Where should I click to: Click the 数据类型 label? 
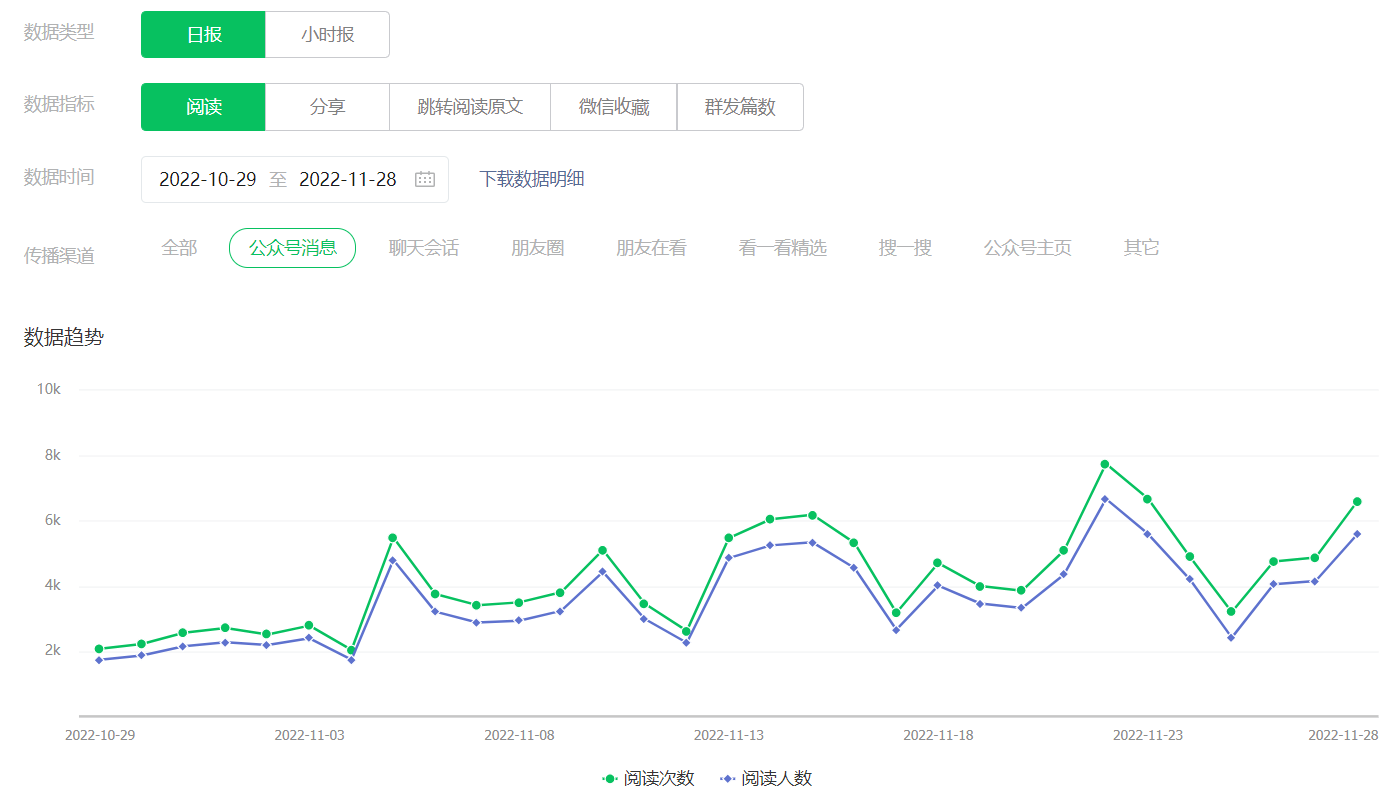[59, 32]
